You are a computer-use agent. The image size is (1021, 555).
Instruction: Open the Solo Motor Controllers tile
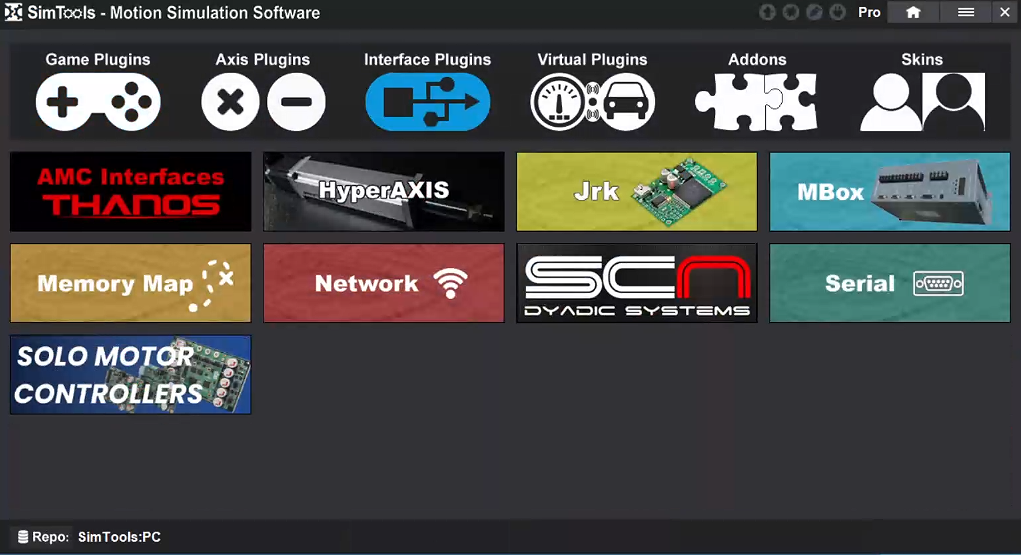pyautogui.click(x=130, y=375)
